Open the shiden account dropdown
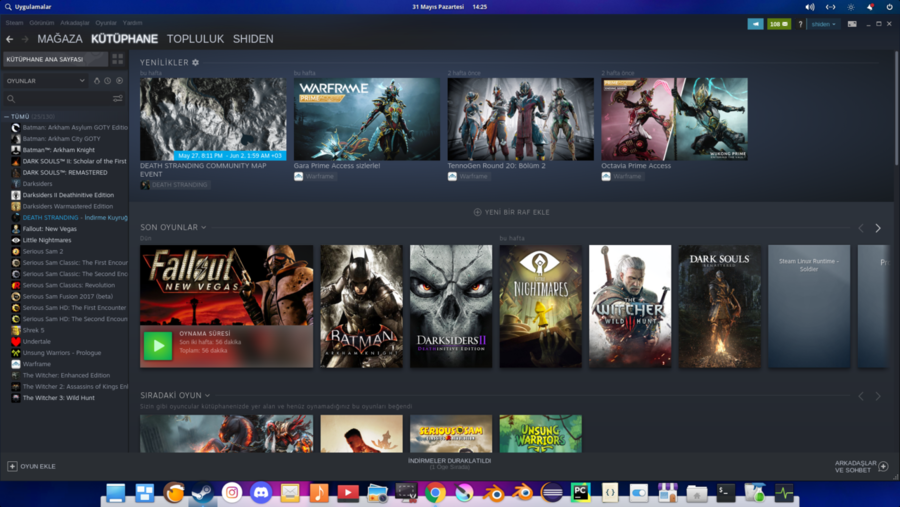 [823, 24]
